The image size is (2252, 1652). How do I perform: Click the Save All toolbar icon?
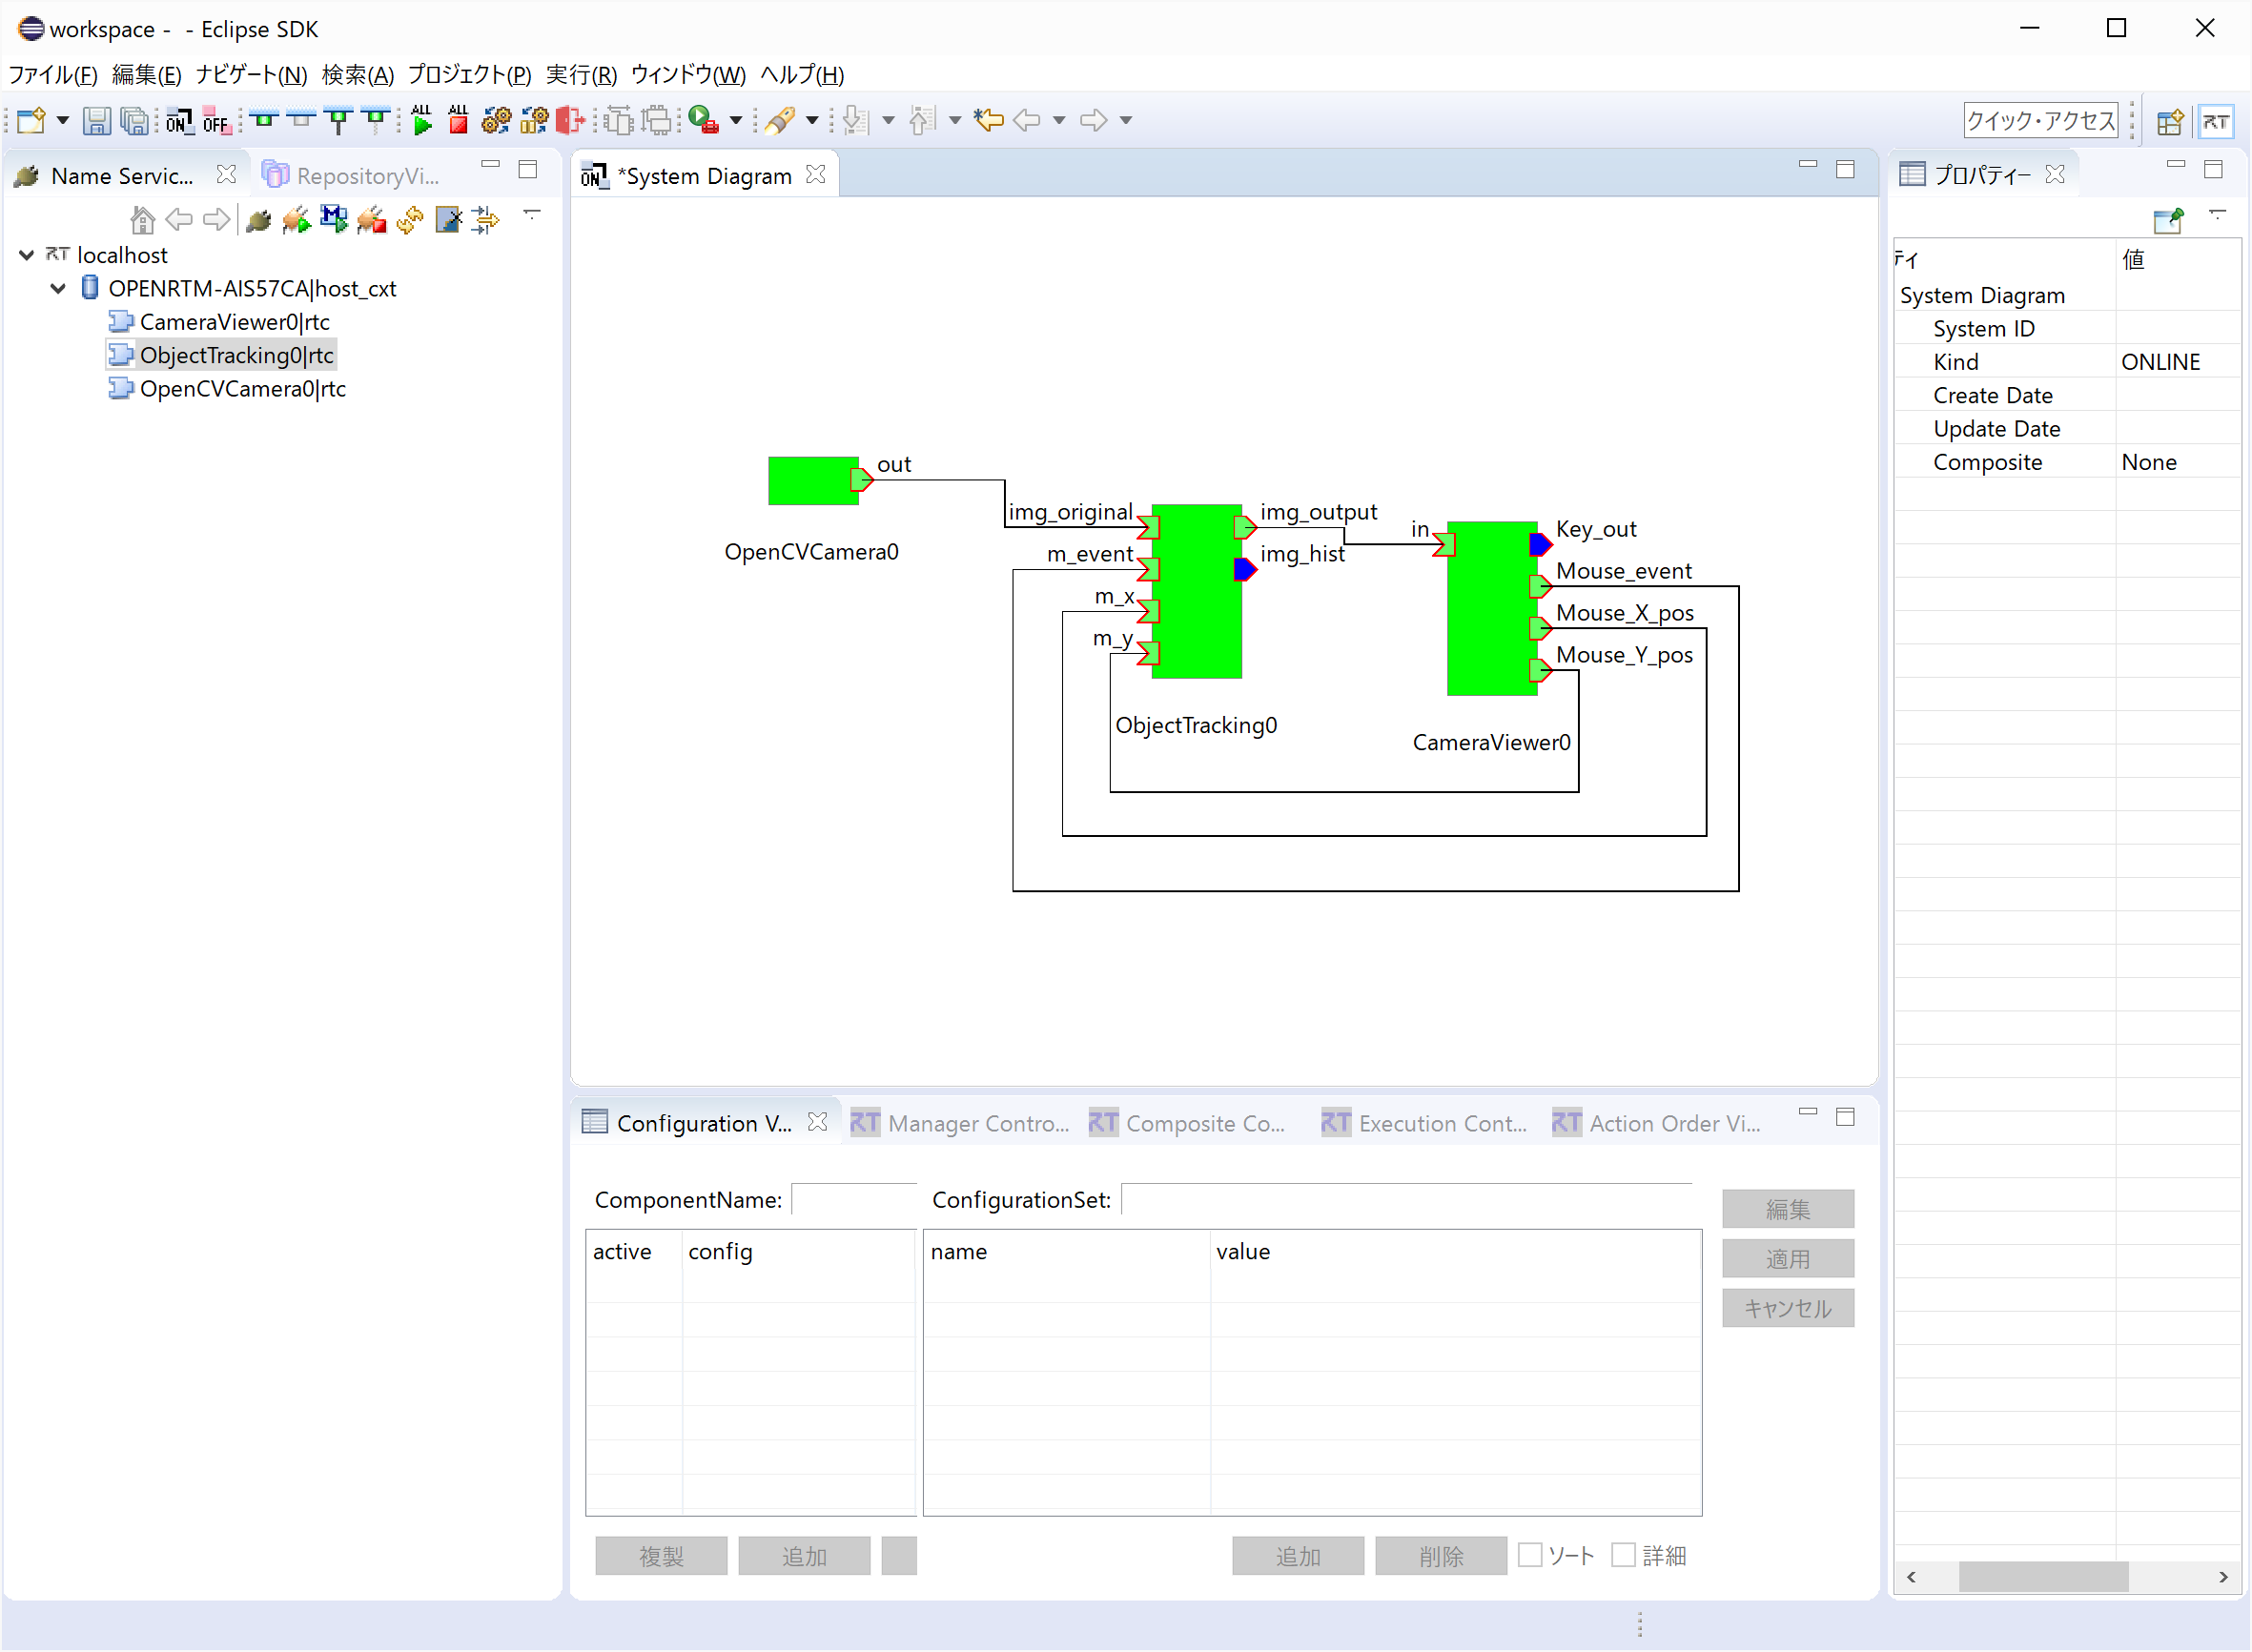134,121
